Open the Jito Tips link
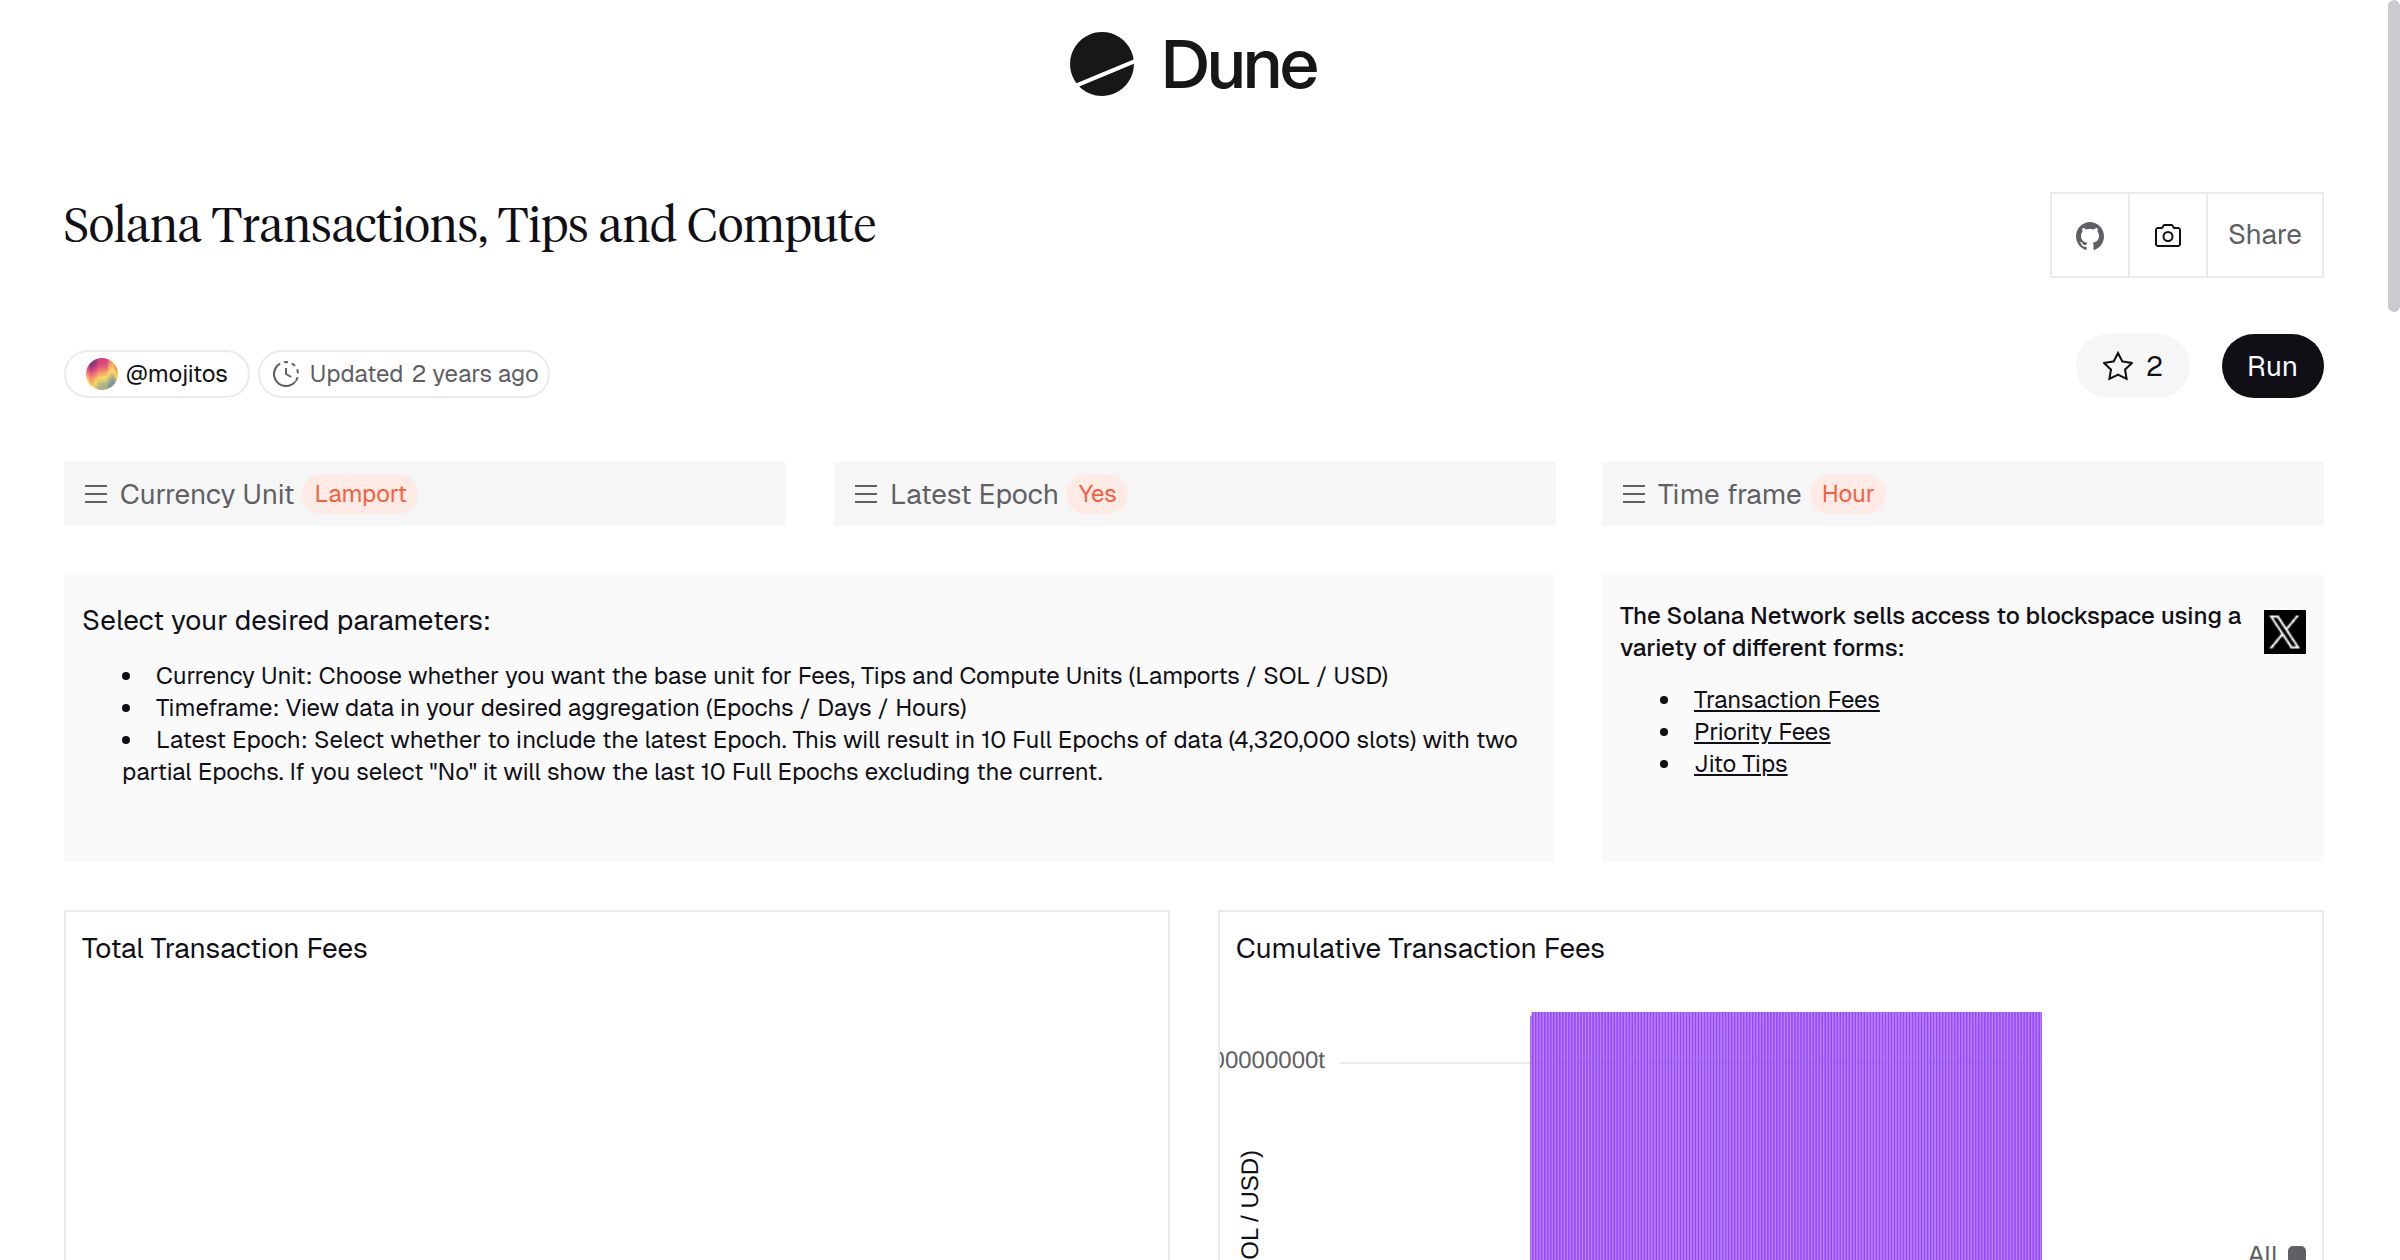The width and height of the screenshot is (2400, 1260). point(1741,763)
